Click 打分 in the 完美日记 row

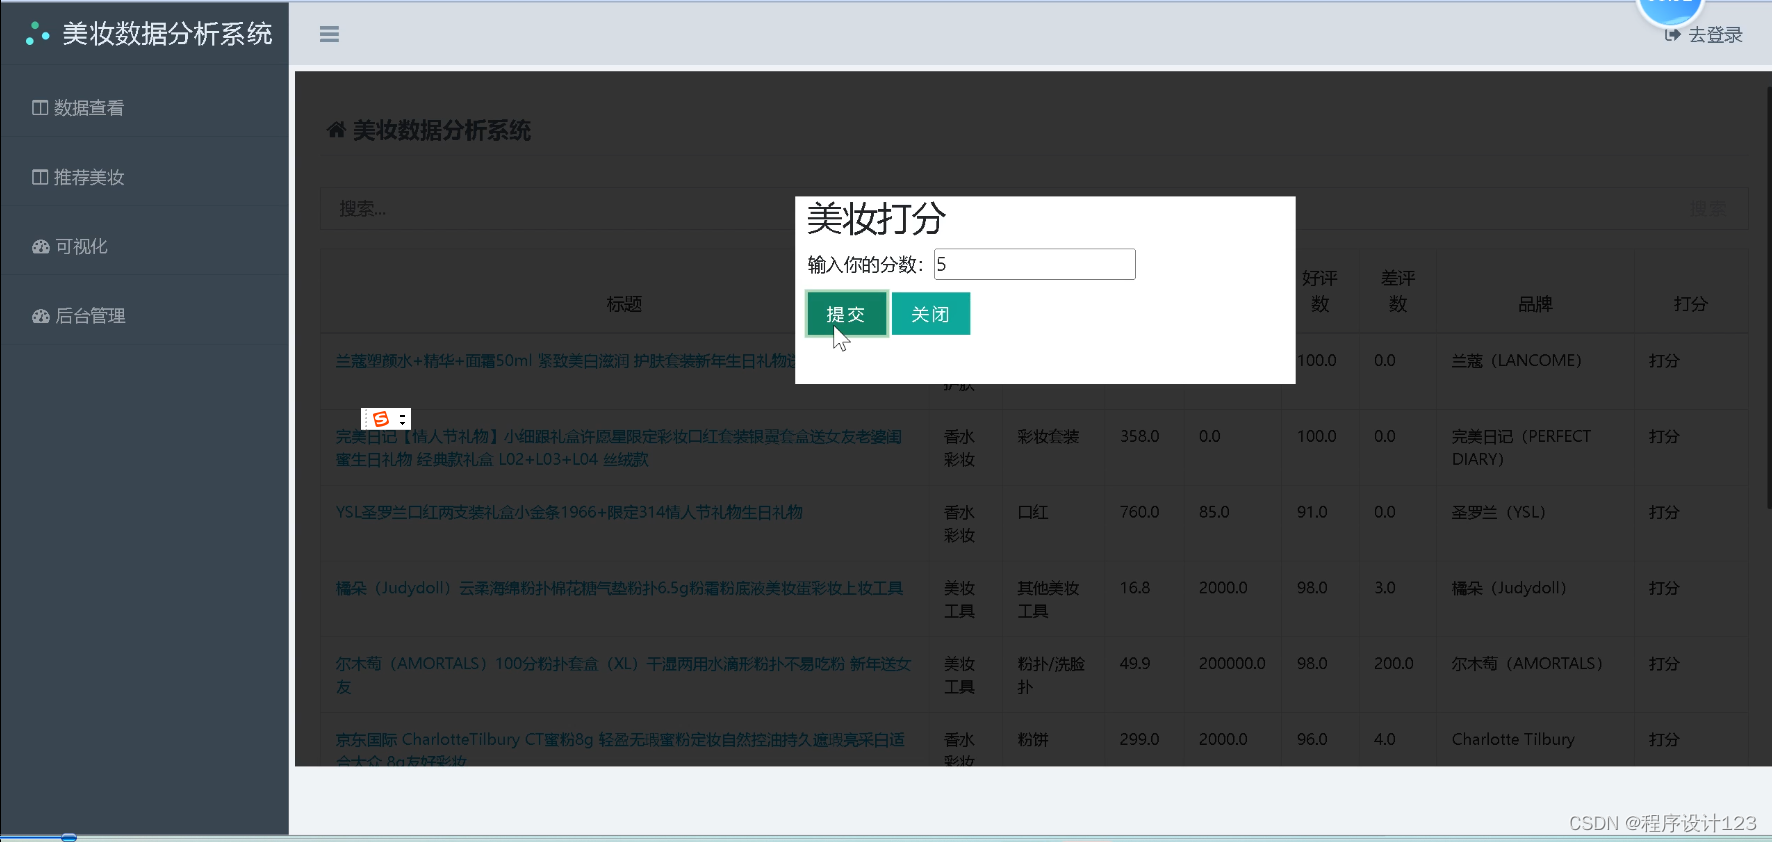[1664, 437]
